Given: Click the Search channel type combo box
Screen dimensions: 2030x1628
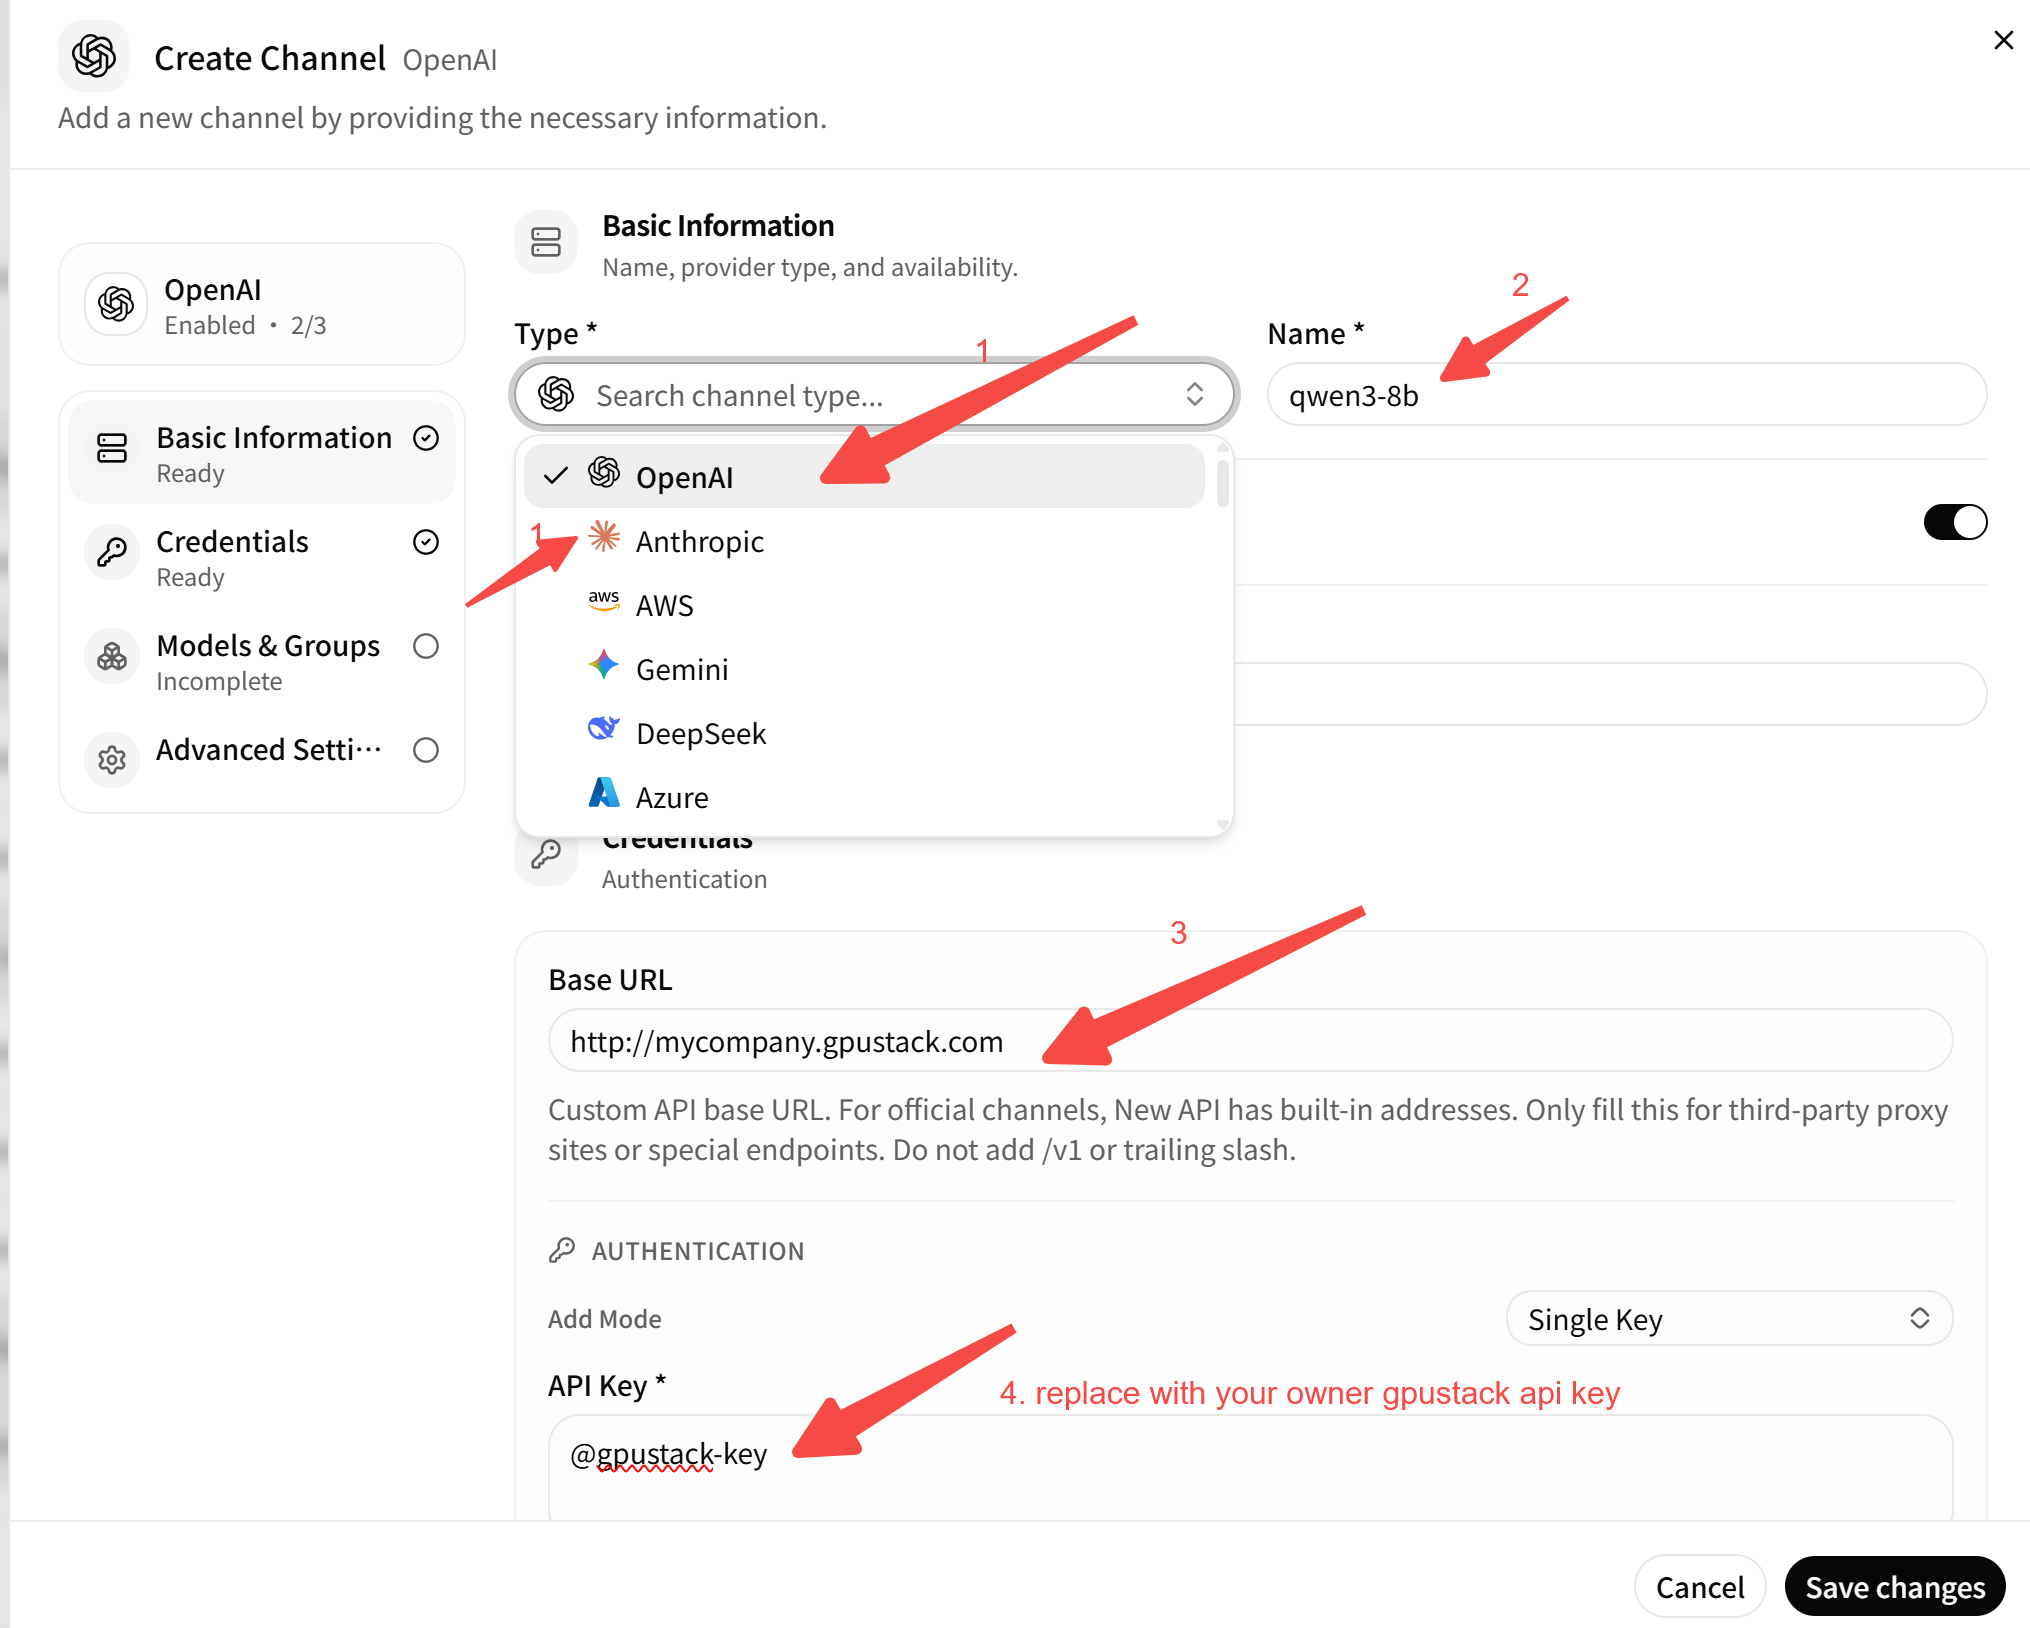Looking at the screenshot, I should click(875, 394).
